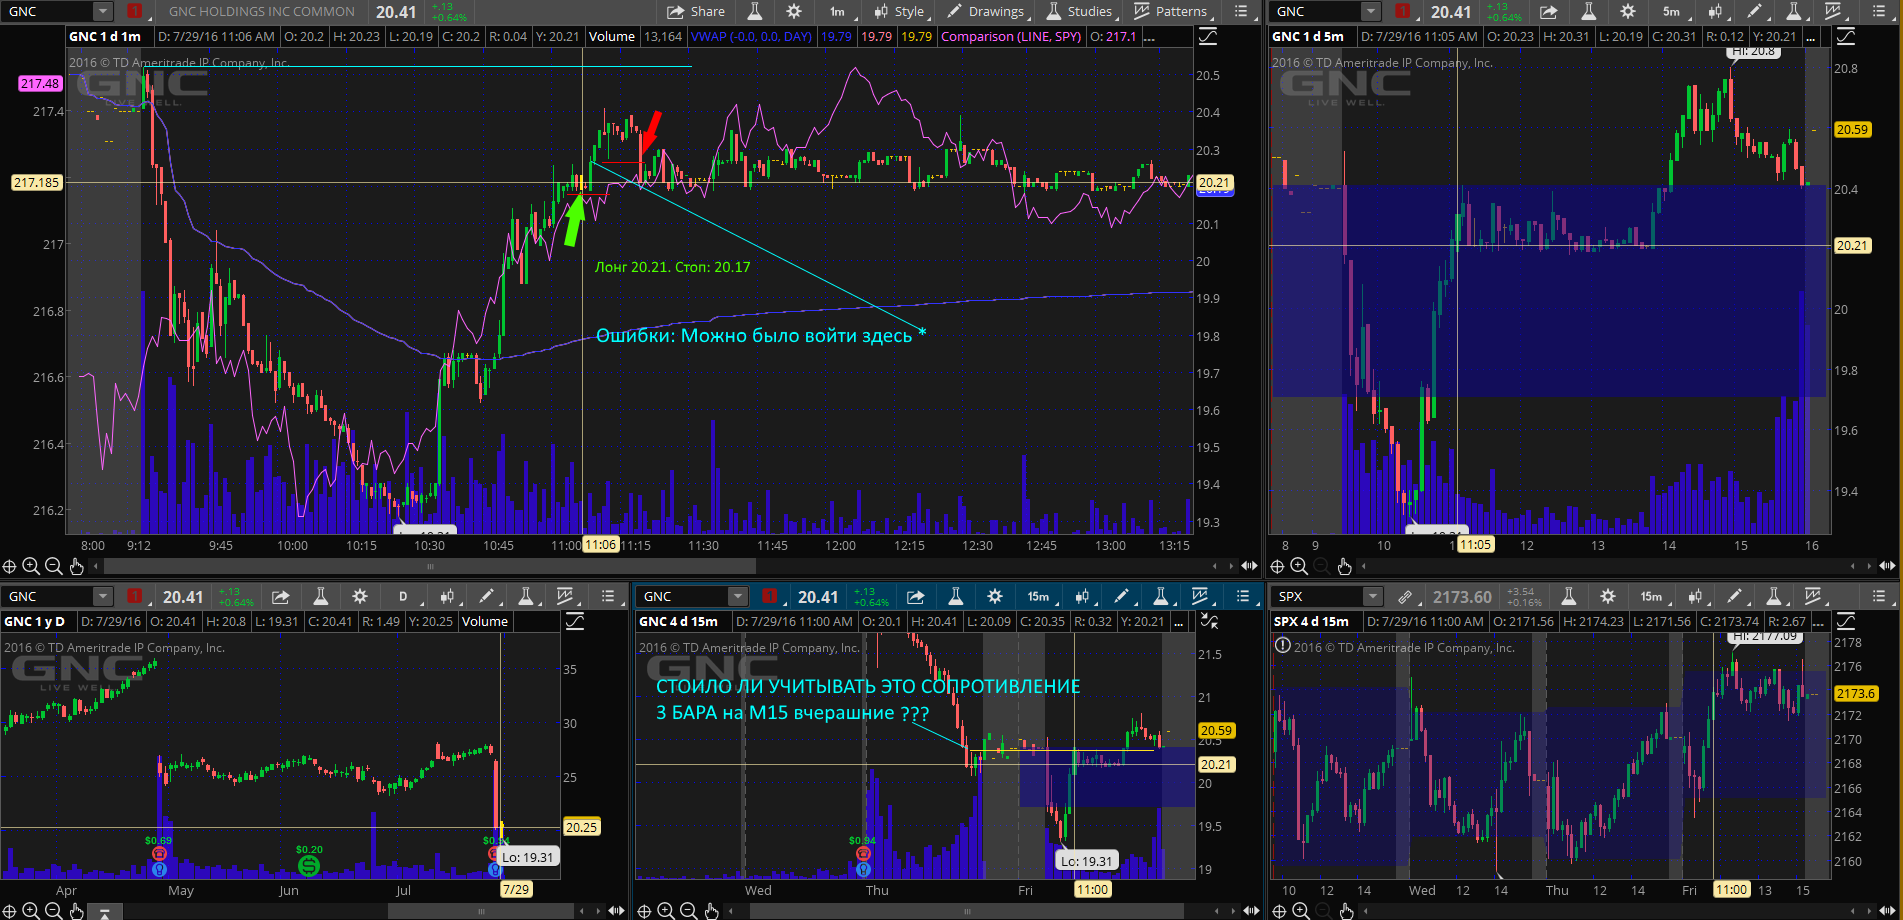1903x920 pixels.
Task: Open the settings gear in the SPX chart
Action: tap(1608, 596)
